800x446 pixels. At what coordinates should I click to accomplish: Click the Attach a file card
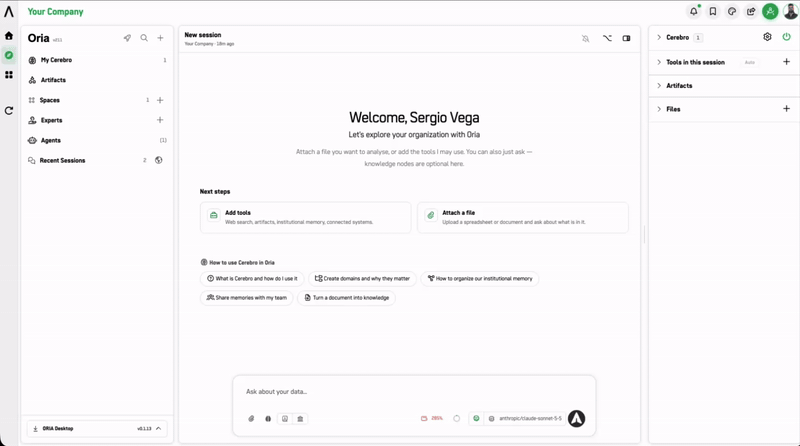(x=522, y=217)
